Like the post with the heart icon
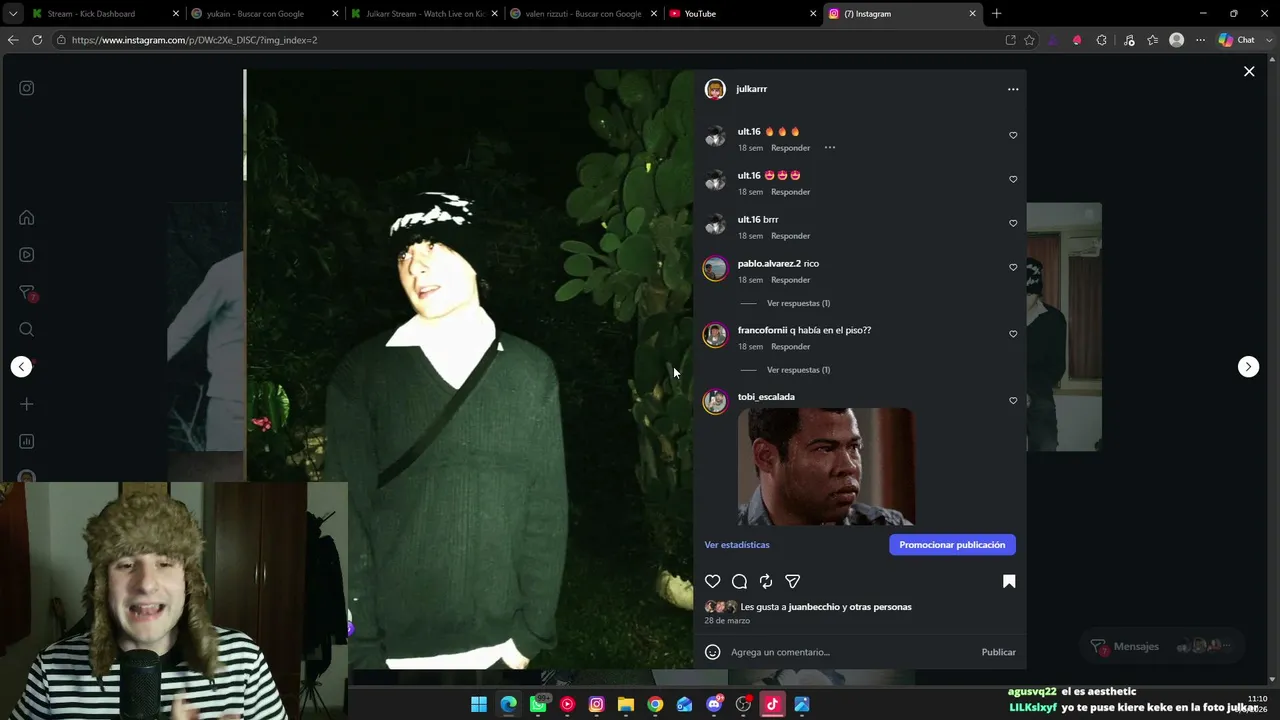The height and width of the screenshot is (720, 1280). click(713, 581)
